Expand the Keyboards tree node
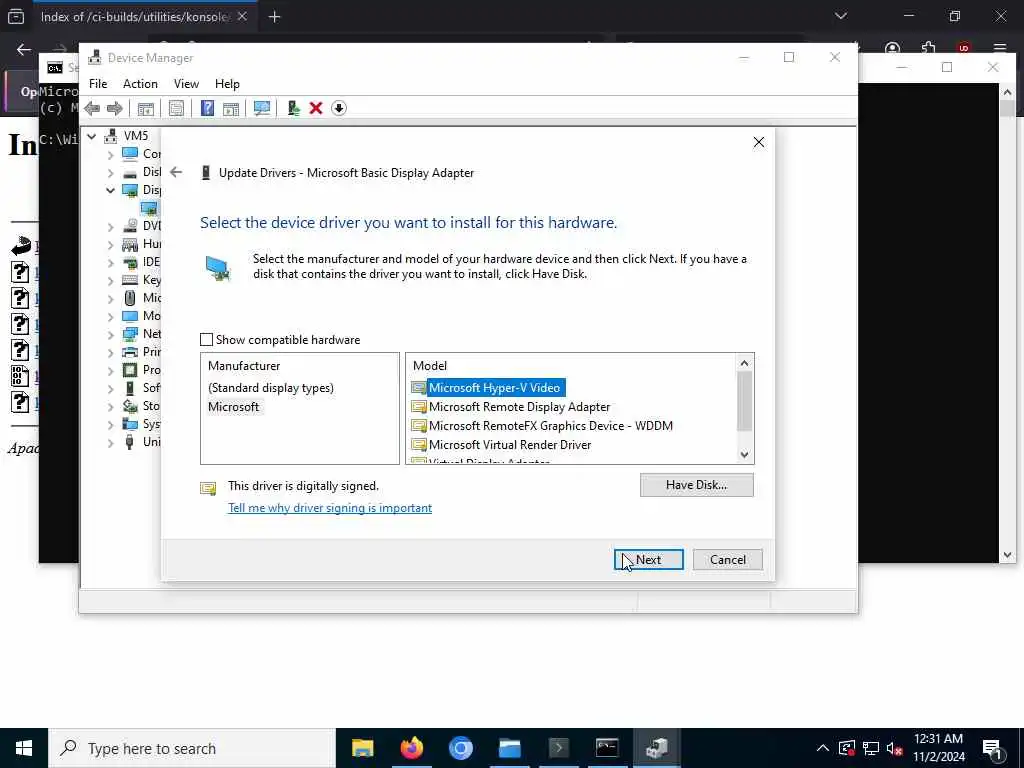Viewport: 1024px width, 768px height. [110, 280]
